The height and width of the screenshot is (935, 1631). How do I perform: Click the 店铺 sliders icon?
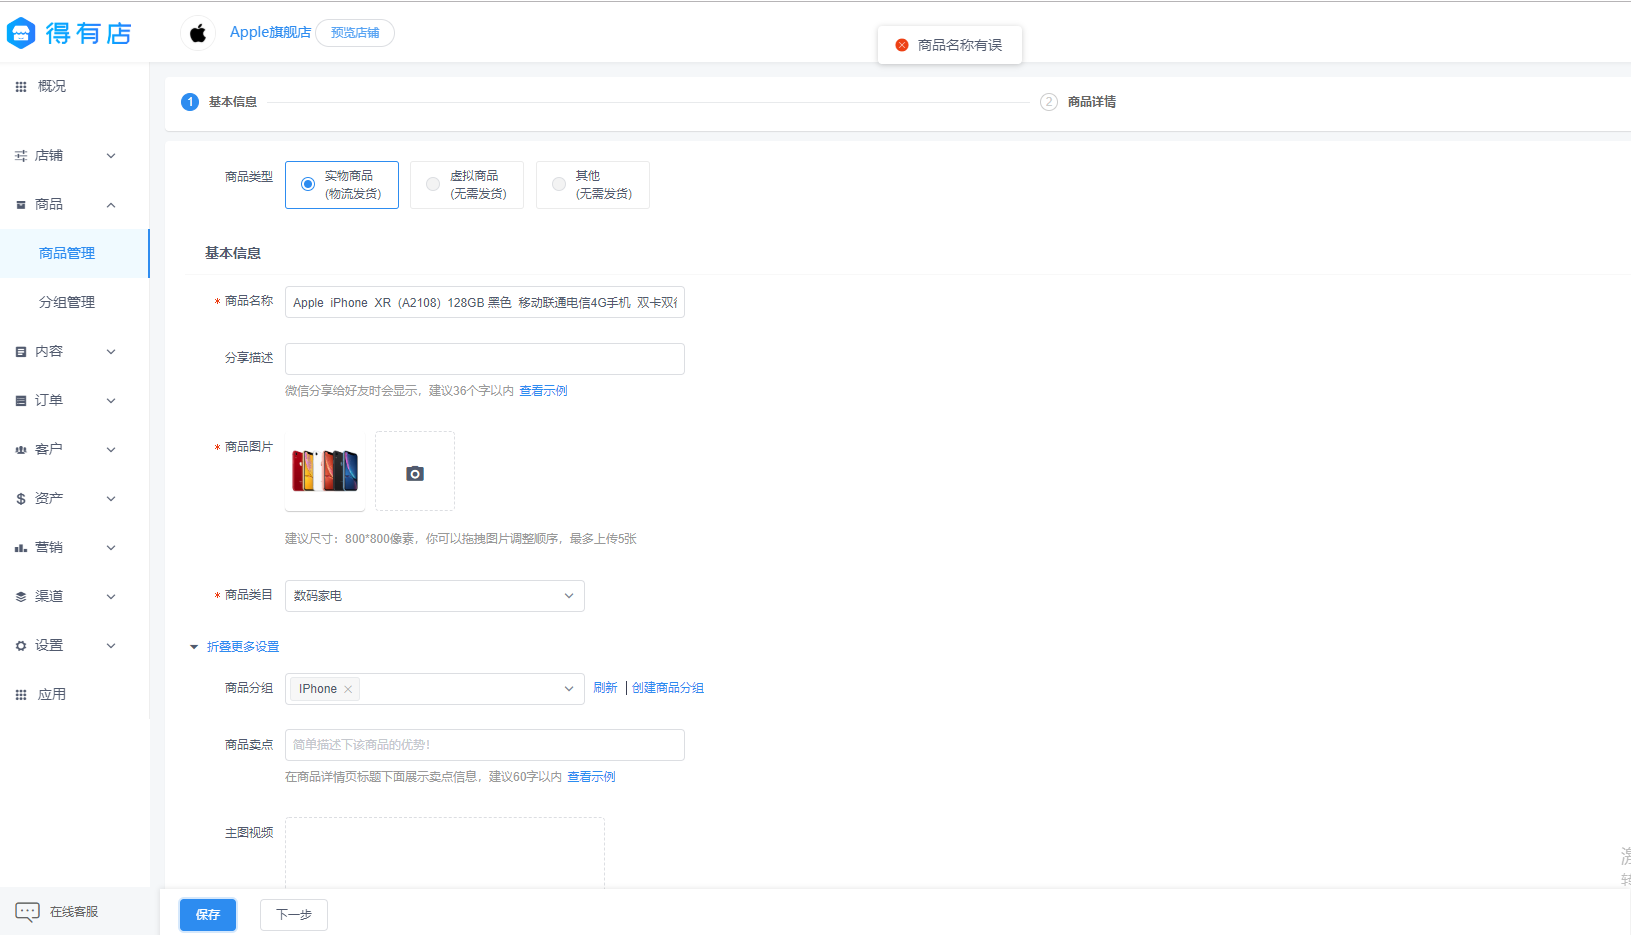21,156
